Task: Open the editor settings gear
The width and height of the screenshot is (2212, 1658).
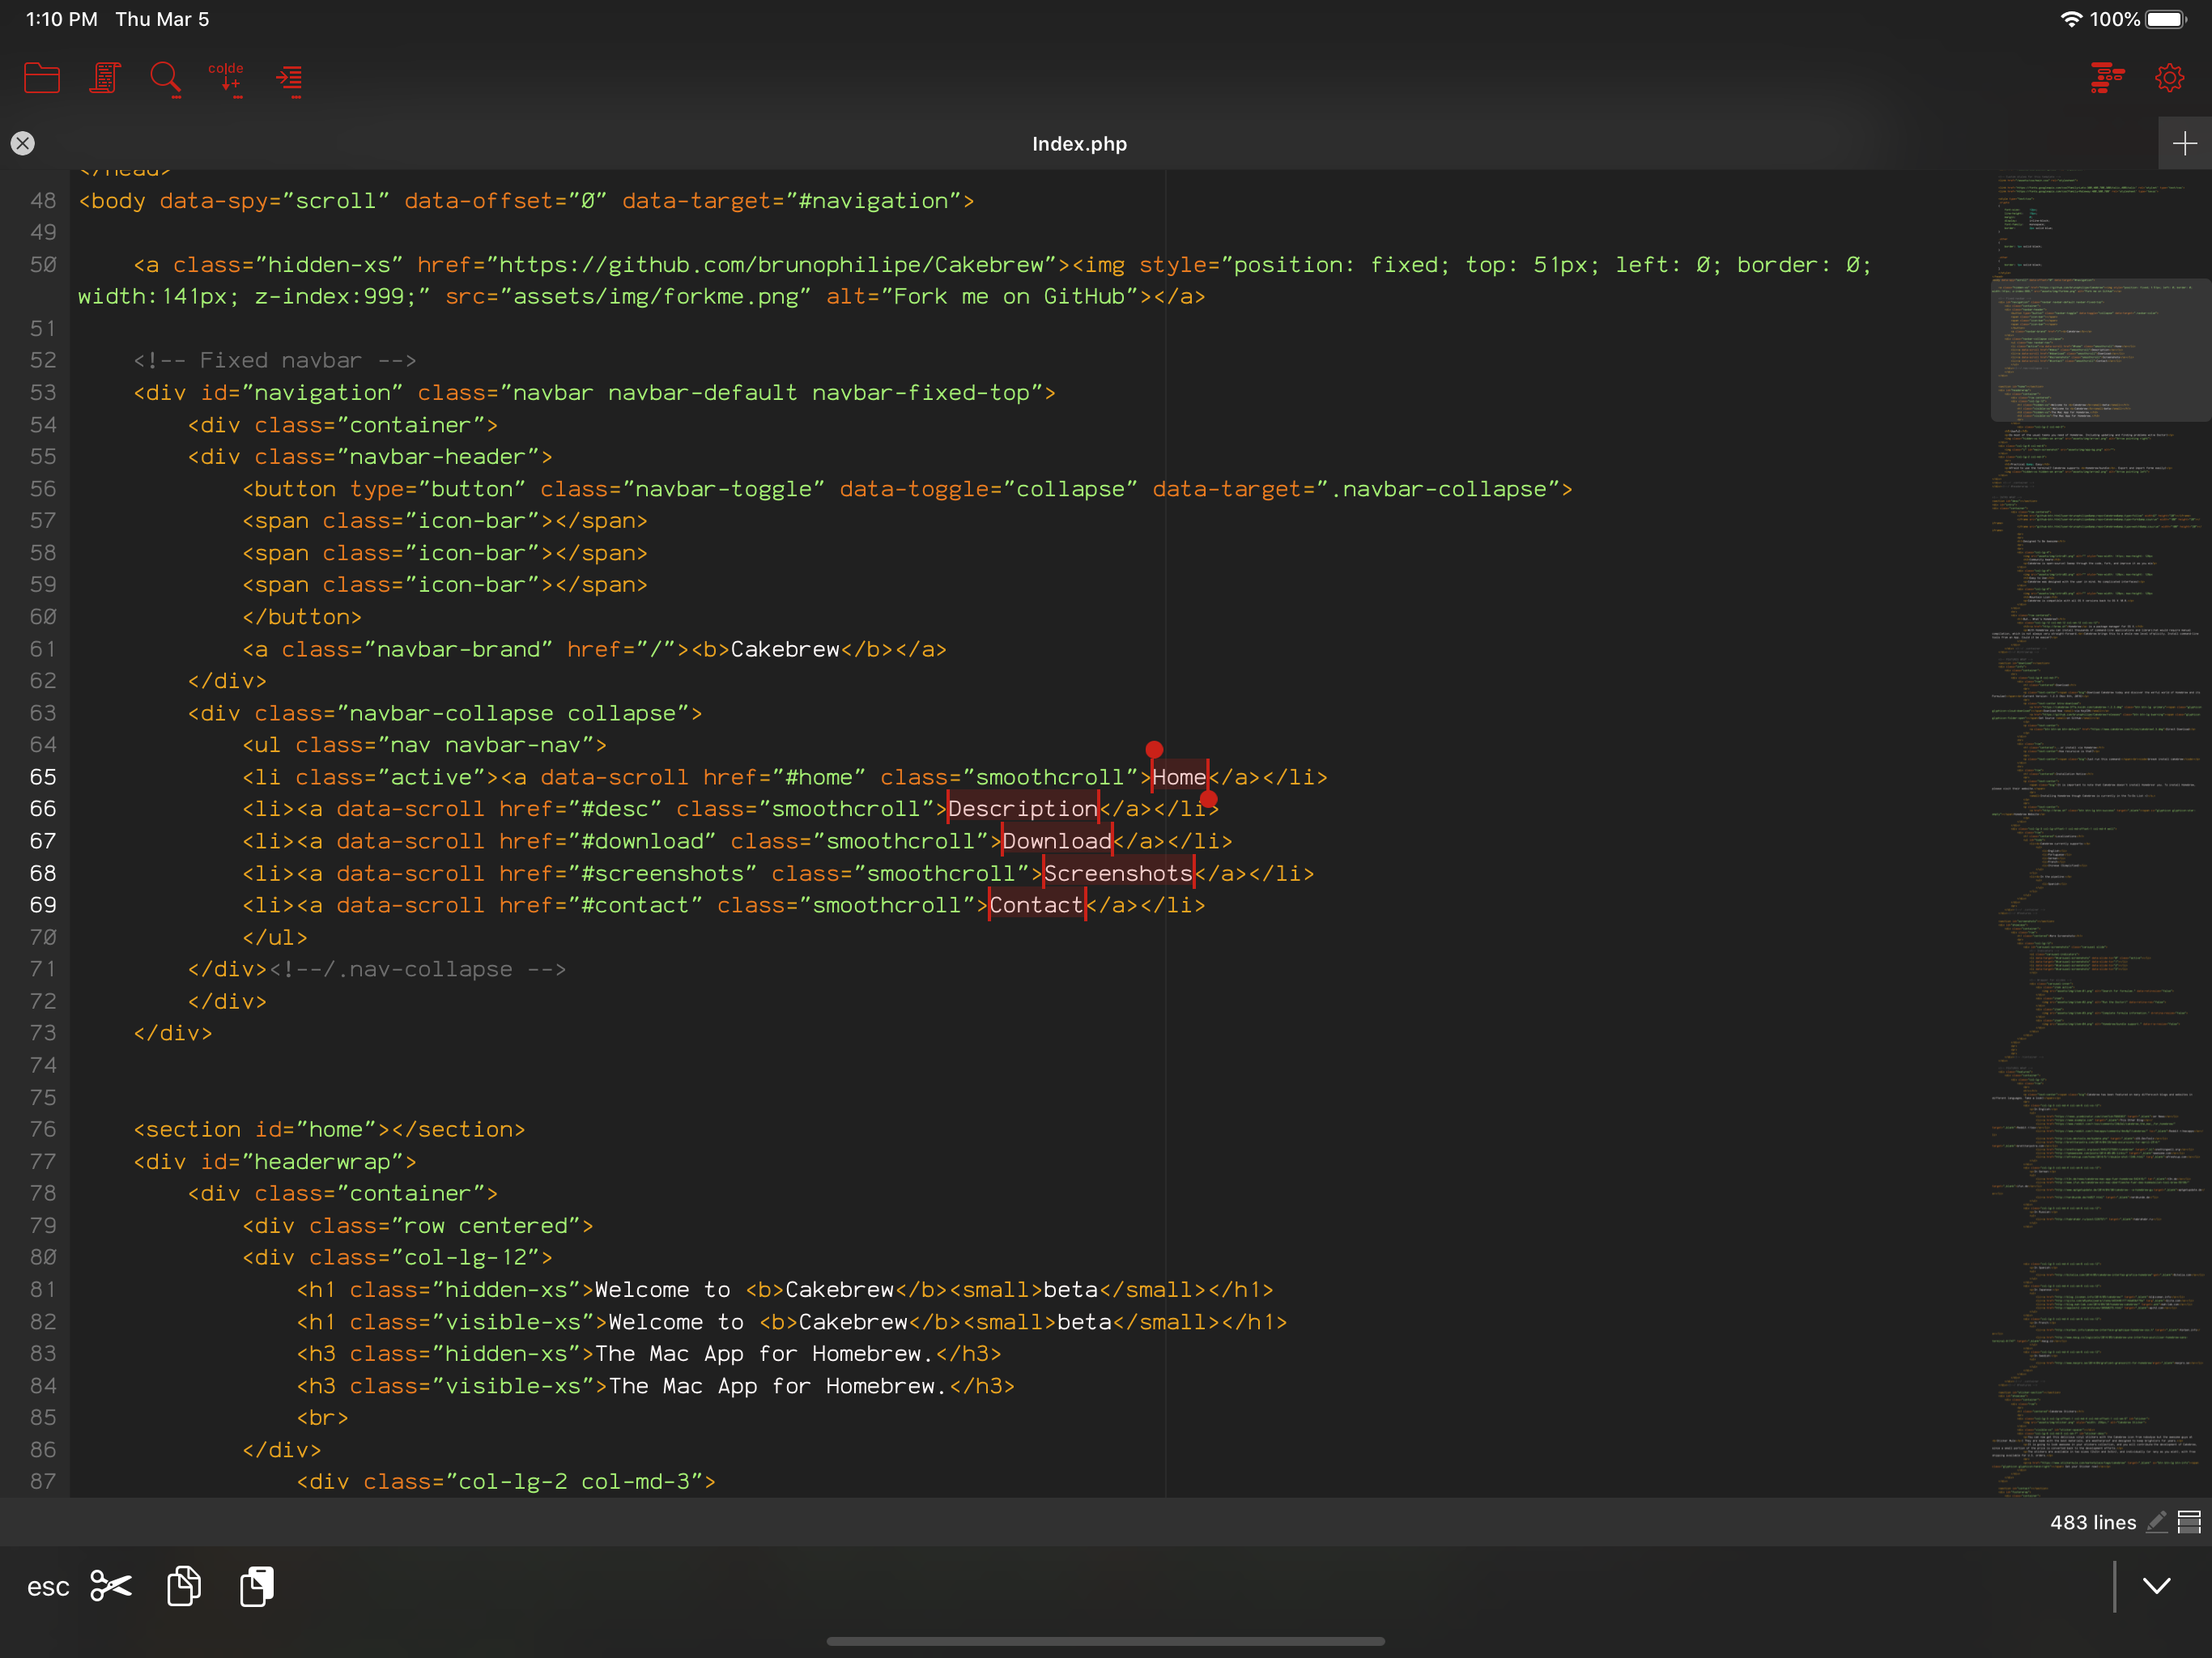Action: pyautogui.click(x=2169, y=78)
